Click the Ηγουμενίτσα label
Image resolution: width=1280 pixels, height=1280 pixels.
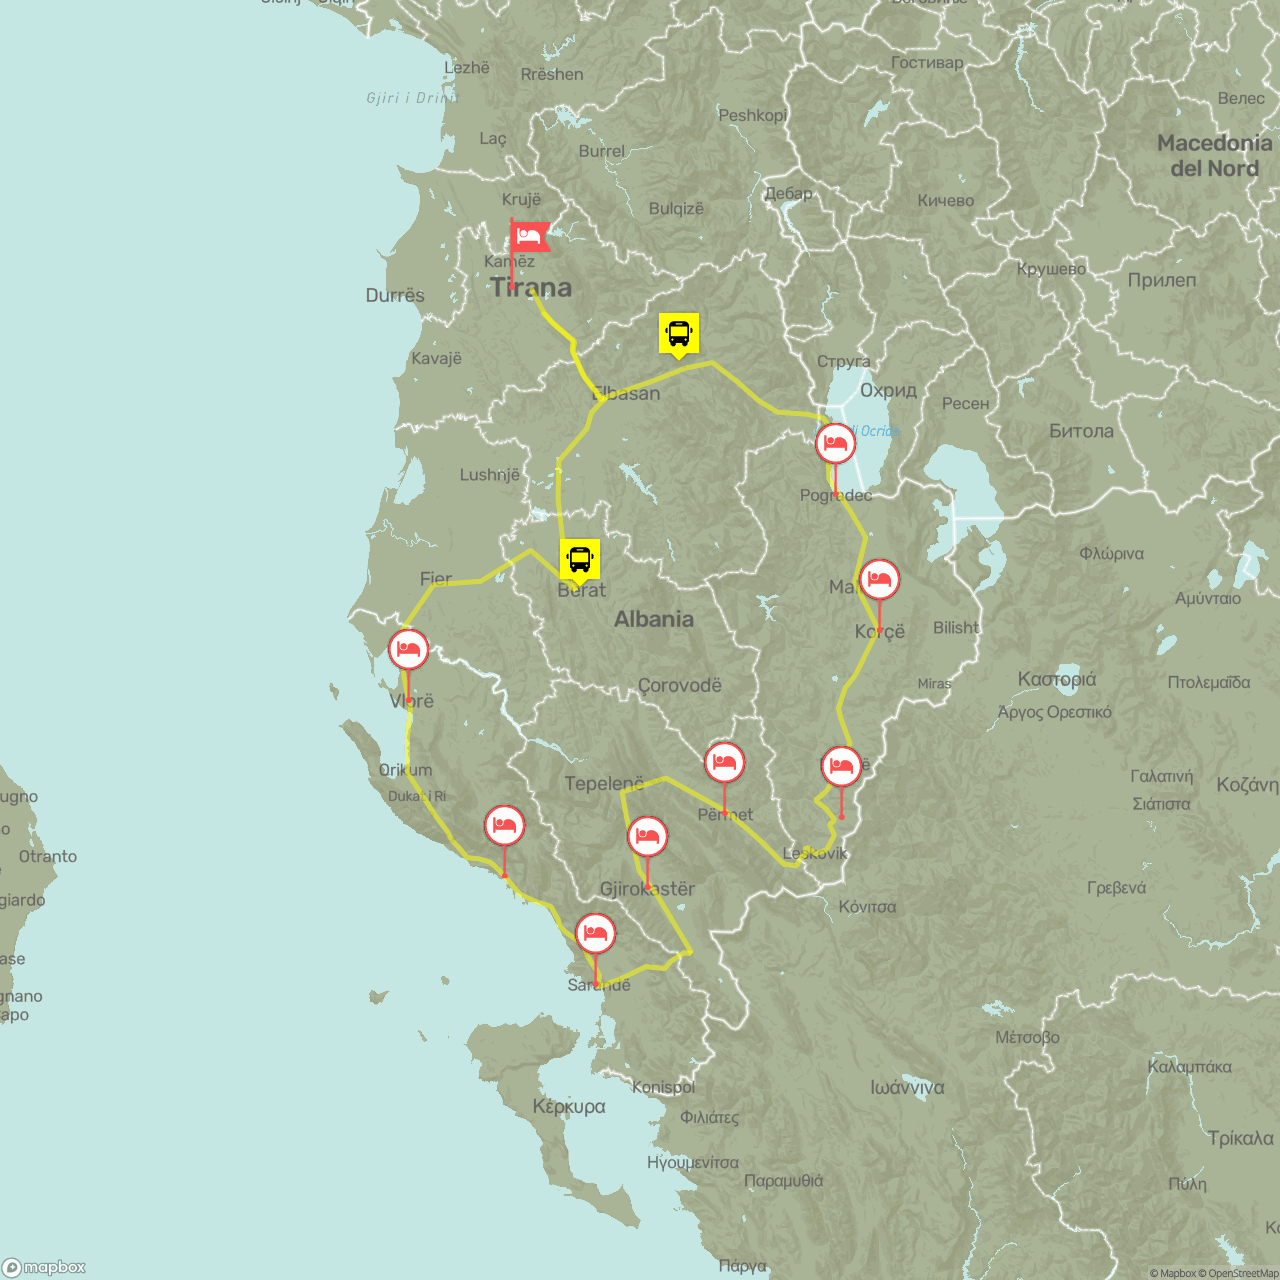(693, 1163)
